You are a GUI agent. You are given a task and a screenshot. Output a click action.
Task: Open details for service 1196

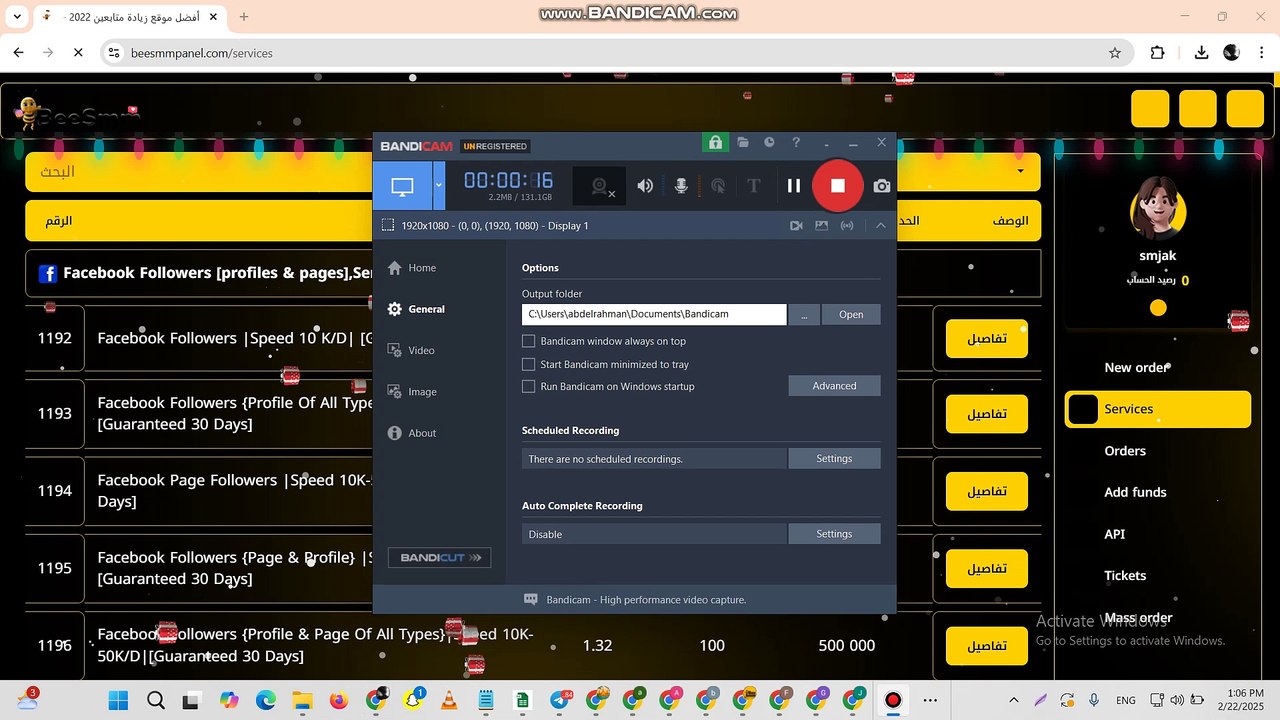point(986,645)
